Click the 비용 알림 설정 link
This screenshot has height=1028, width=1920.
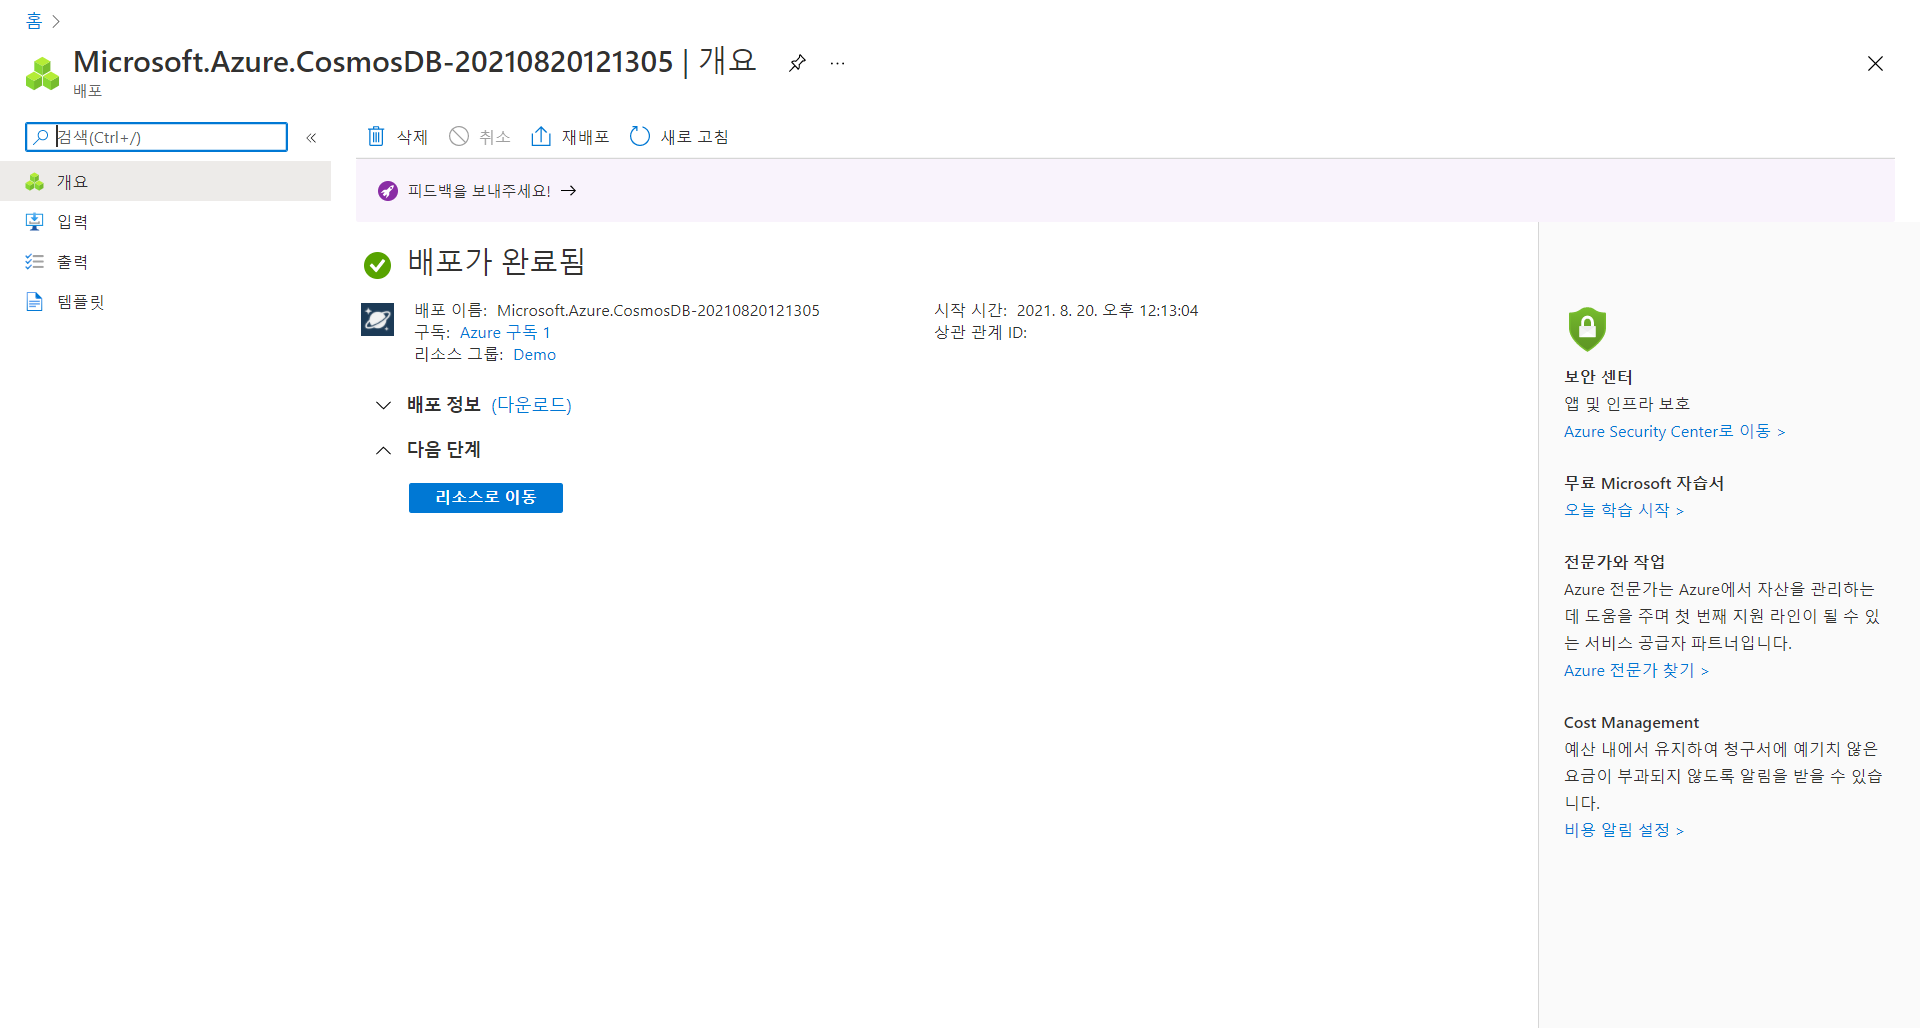click(1624, 830)
